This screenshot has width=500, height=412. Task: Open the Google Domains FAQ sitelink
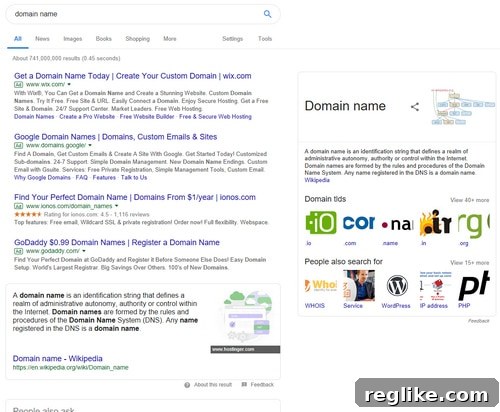click(82, 178)
